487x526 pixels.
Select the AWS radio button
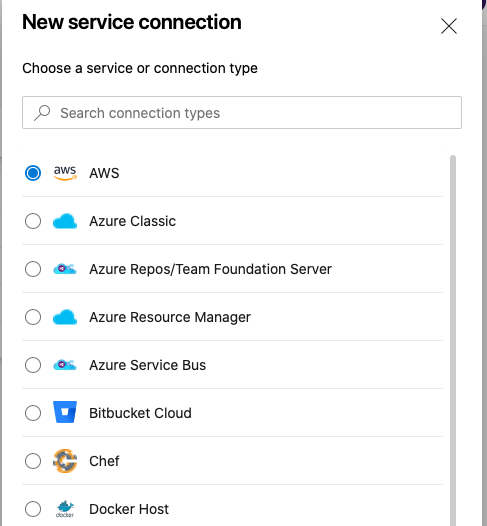[x=33, y=173]
